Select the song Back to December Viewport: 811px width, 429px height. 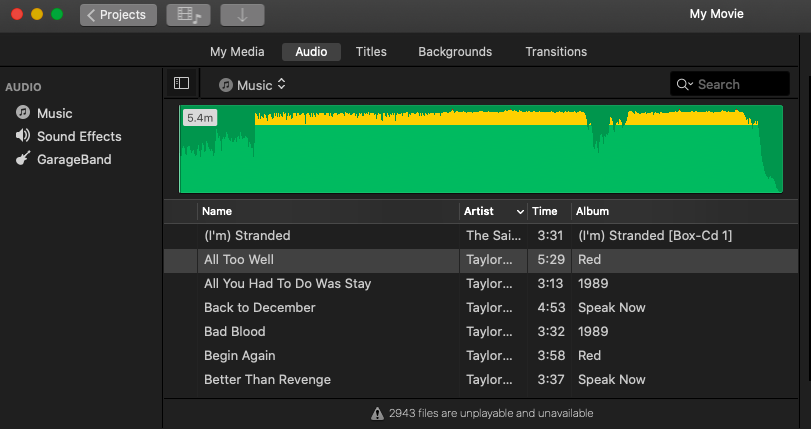coord(260,307)
